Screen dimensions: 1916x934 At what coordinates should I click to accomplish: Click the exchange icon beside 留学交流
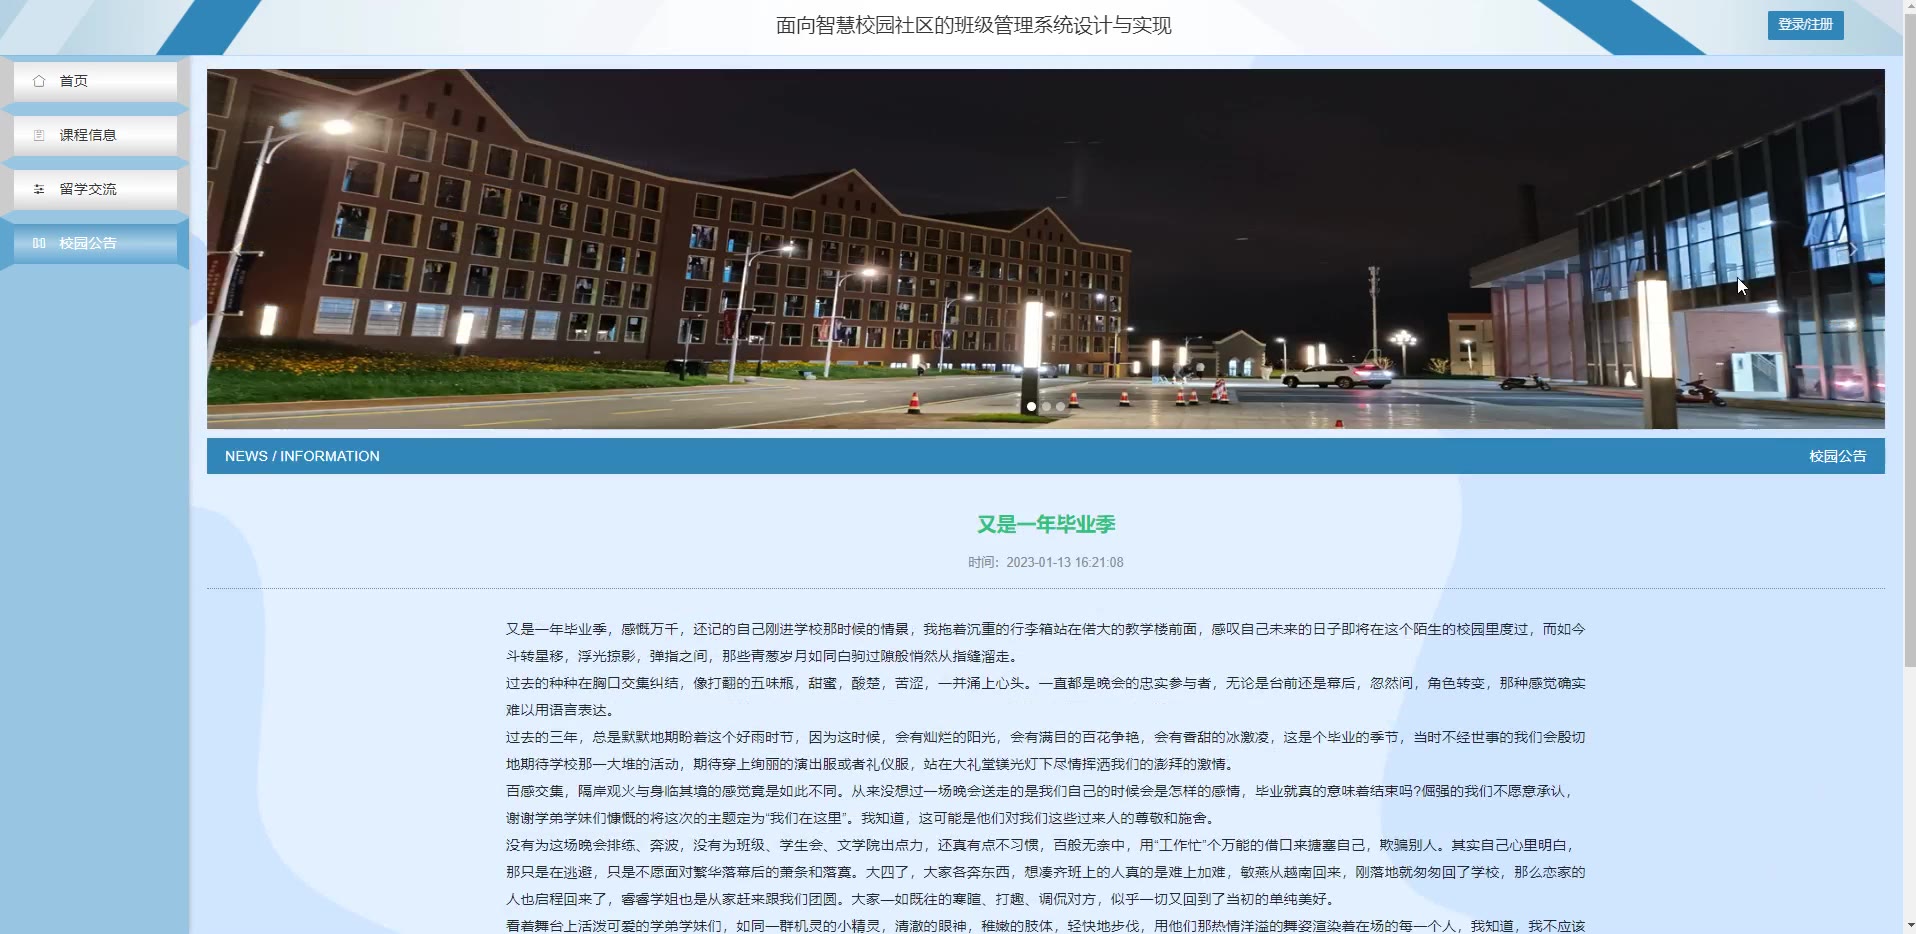click(39, 189)
